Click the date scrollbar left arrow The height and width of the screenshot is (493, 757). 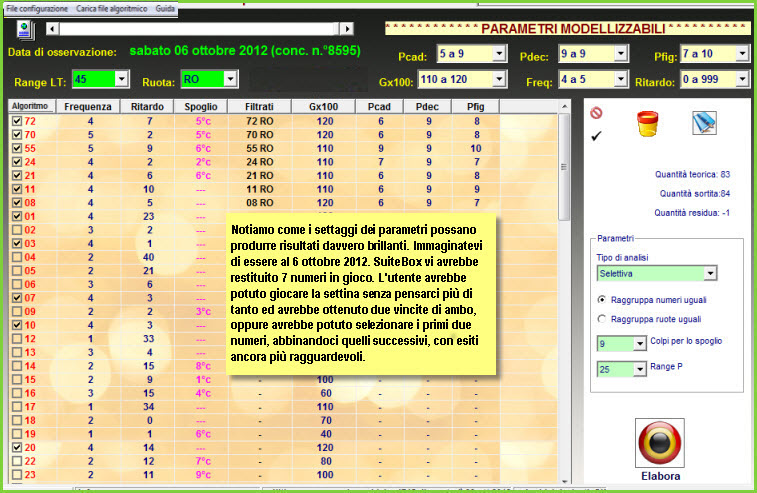tap(52, 29)
